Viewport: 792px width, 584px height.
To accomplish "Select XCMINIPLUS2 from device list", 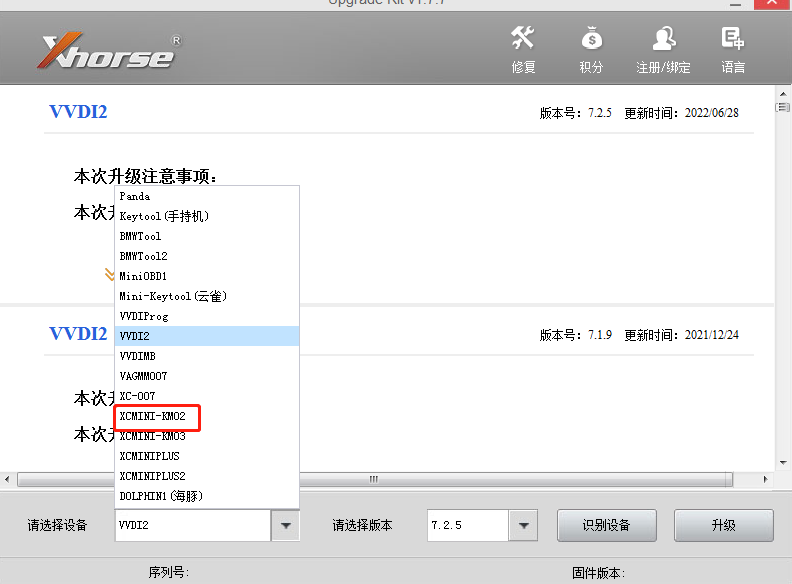I will [x=207, y=476].
